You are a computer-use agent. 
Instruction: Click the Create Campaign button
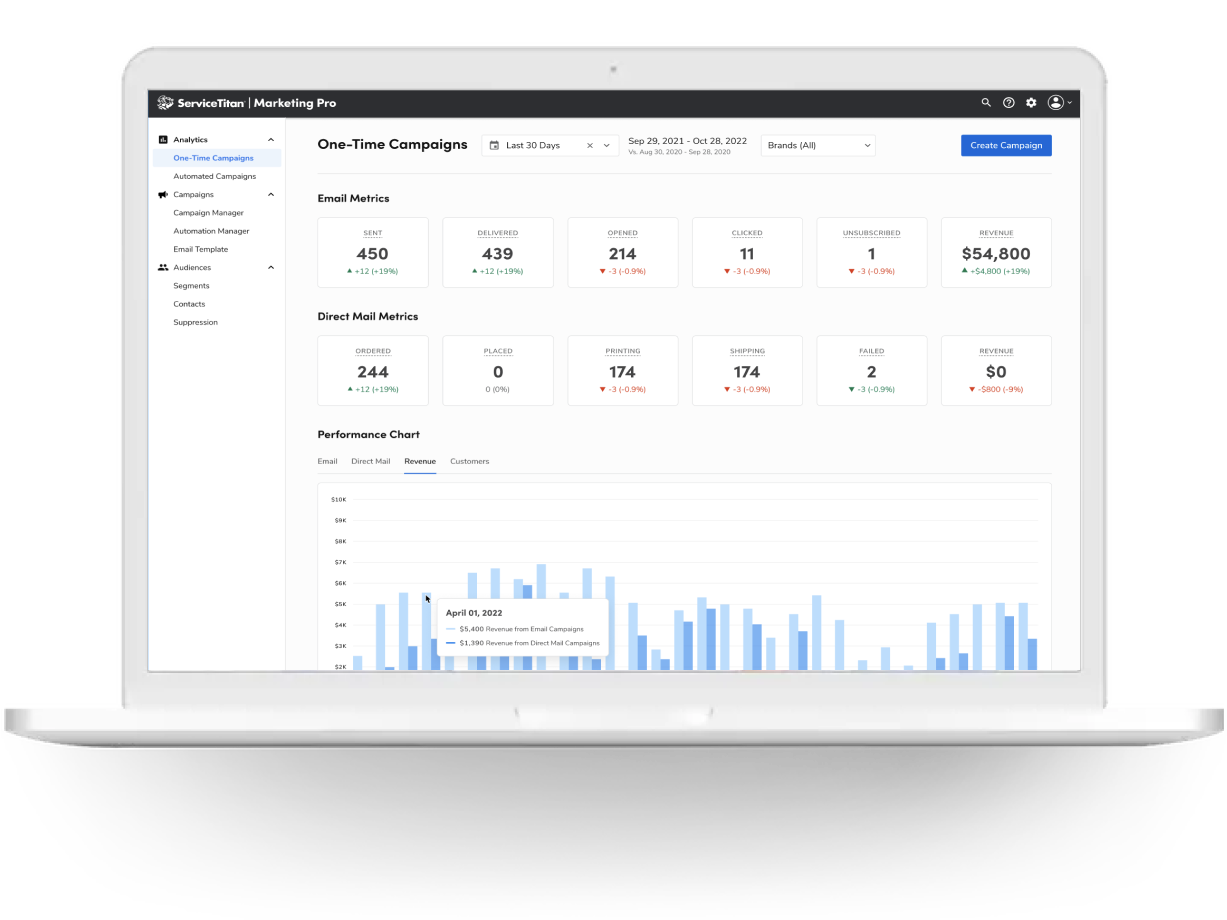[1006, 146]
